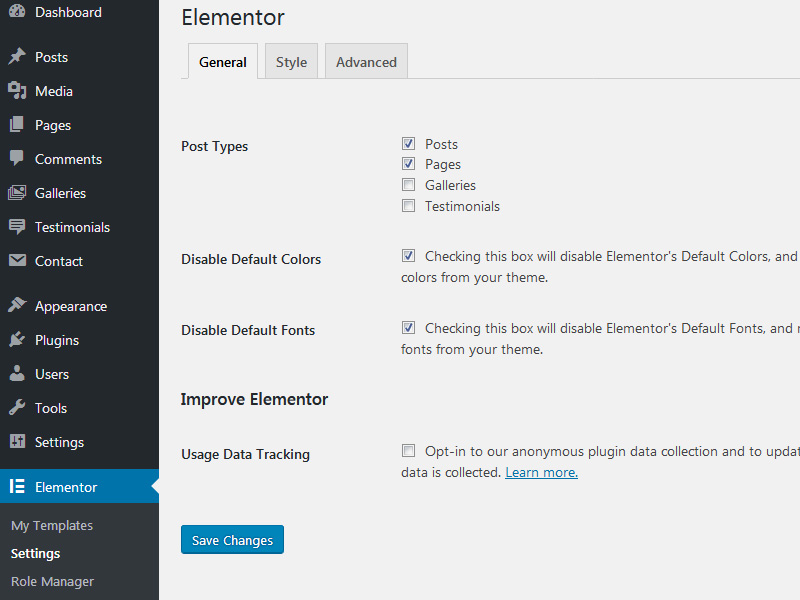Click the Dashboard gauge icon
The height and width of the screenshot is (600, 800).
(x=17, y=12)
